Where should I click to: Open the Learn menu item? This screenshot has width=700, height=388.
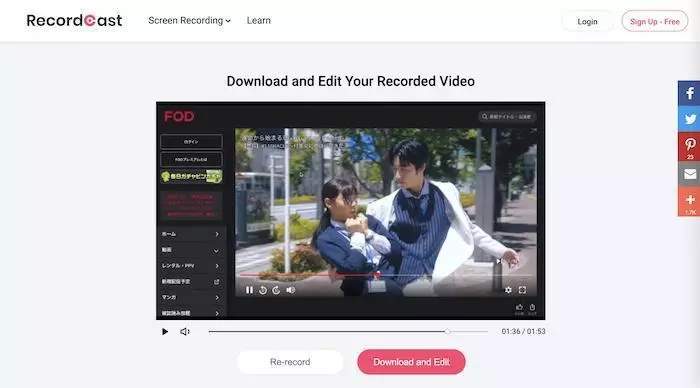[258, 21]
